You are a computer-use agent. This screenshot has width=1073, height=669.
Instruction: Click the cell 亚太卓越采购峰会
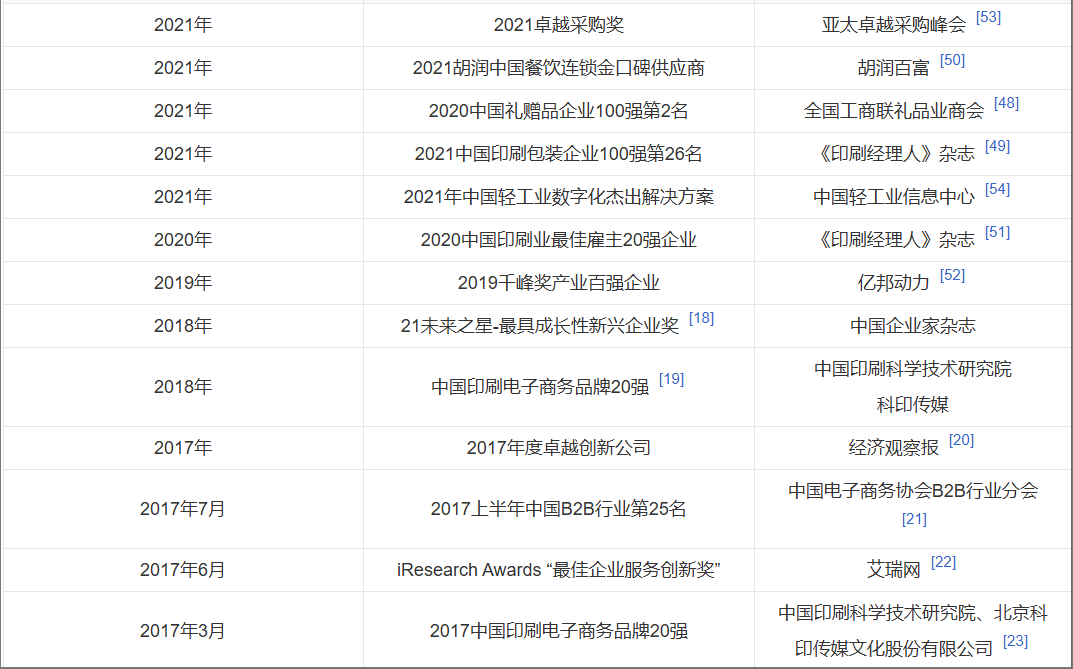point(913,25)
